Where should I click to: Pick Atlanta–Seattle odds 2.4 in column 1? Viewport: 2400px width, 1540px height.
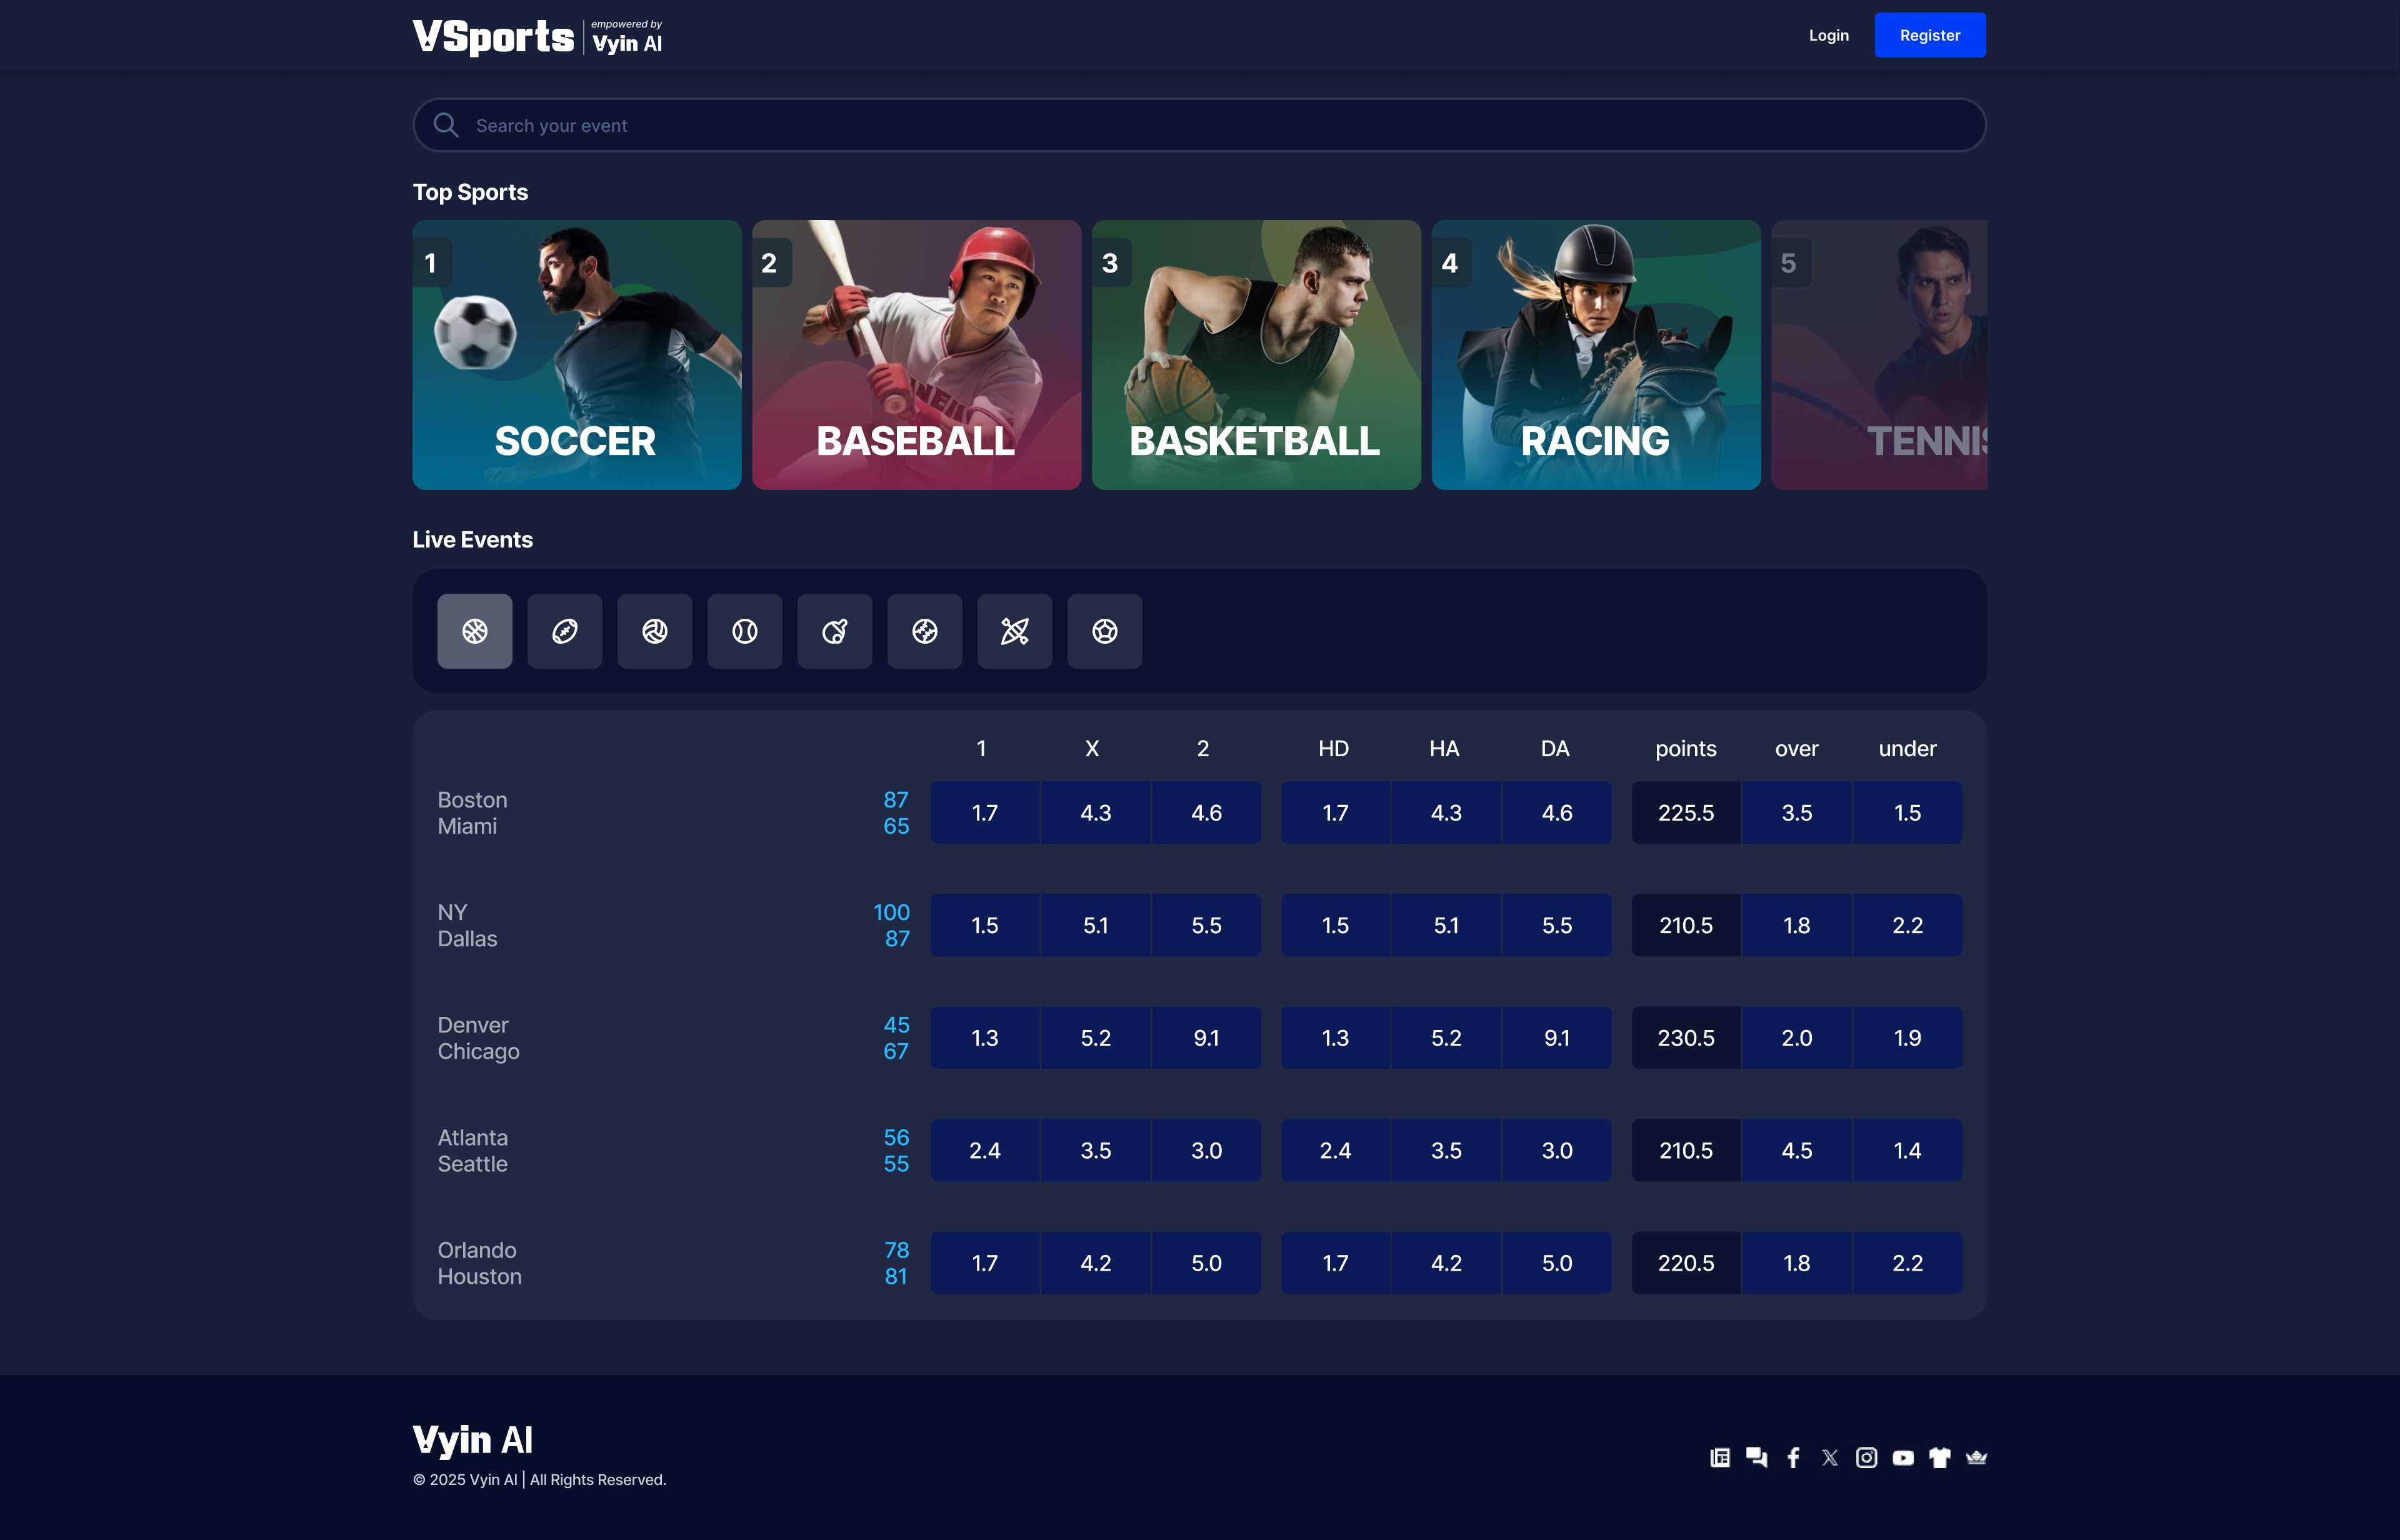[985, 1150]
